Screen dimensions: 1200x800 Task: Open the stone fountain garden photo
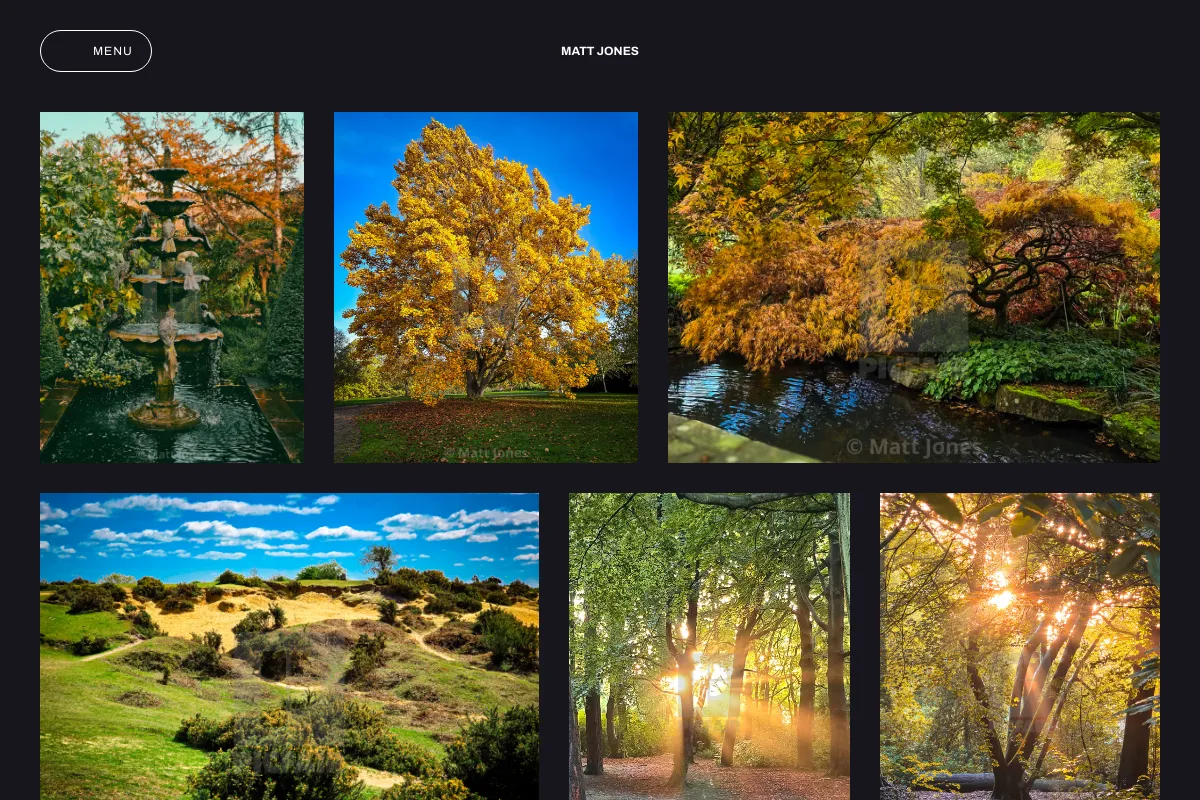coord(172,287)
